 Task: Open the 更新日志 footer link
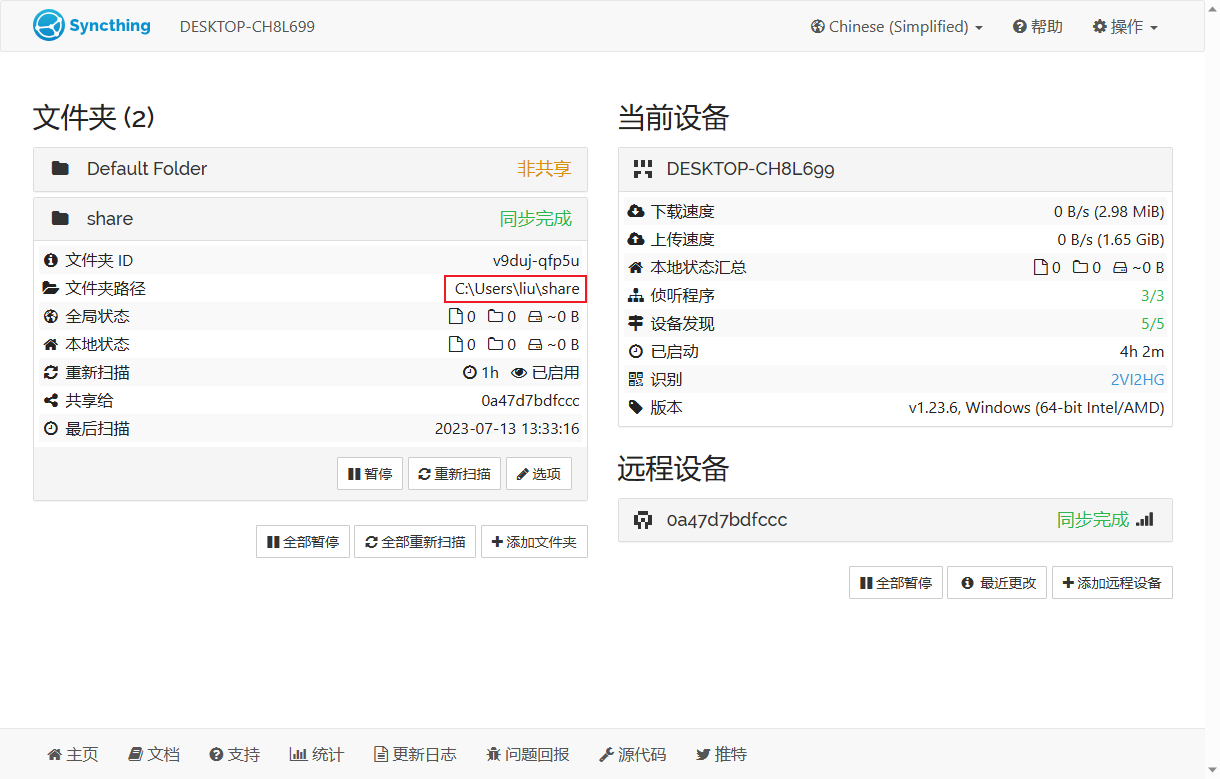[x=415, y=755]
